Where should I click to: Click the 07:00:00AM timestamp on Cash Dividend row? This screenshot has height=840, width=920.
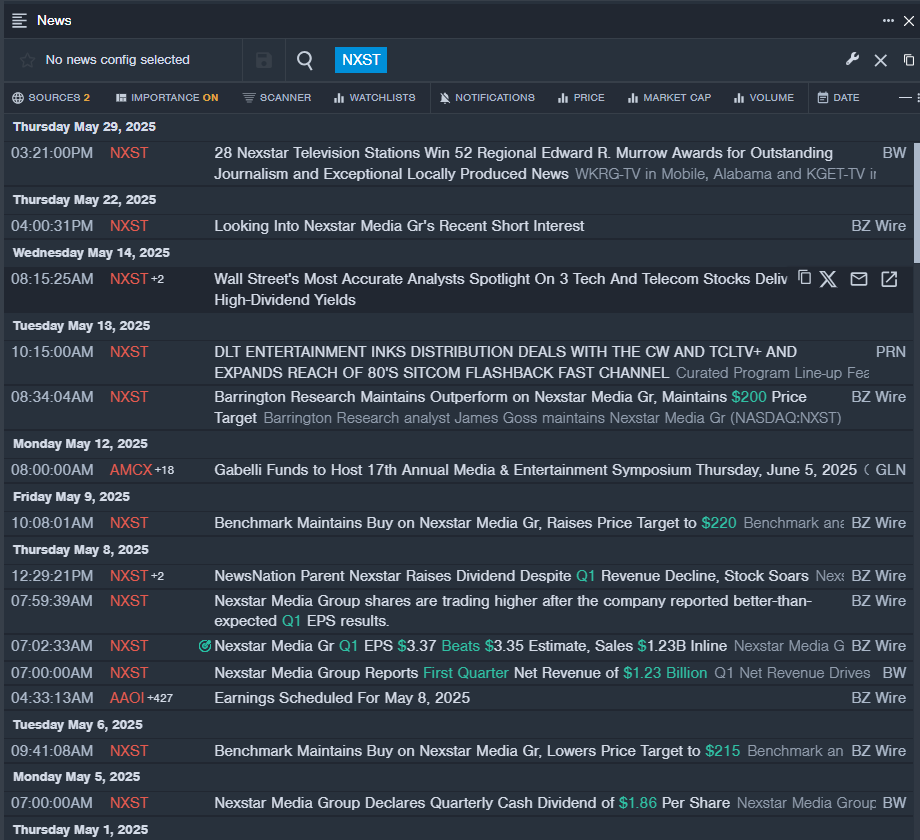click(x=52, y=802)
